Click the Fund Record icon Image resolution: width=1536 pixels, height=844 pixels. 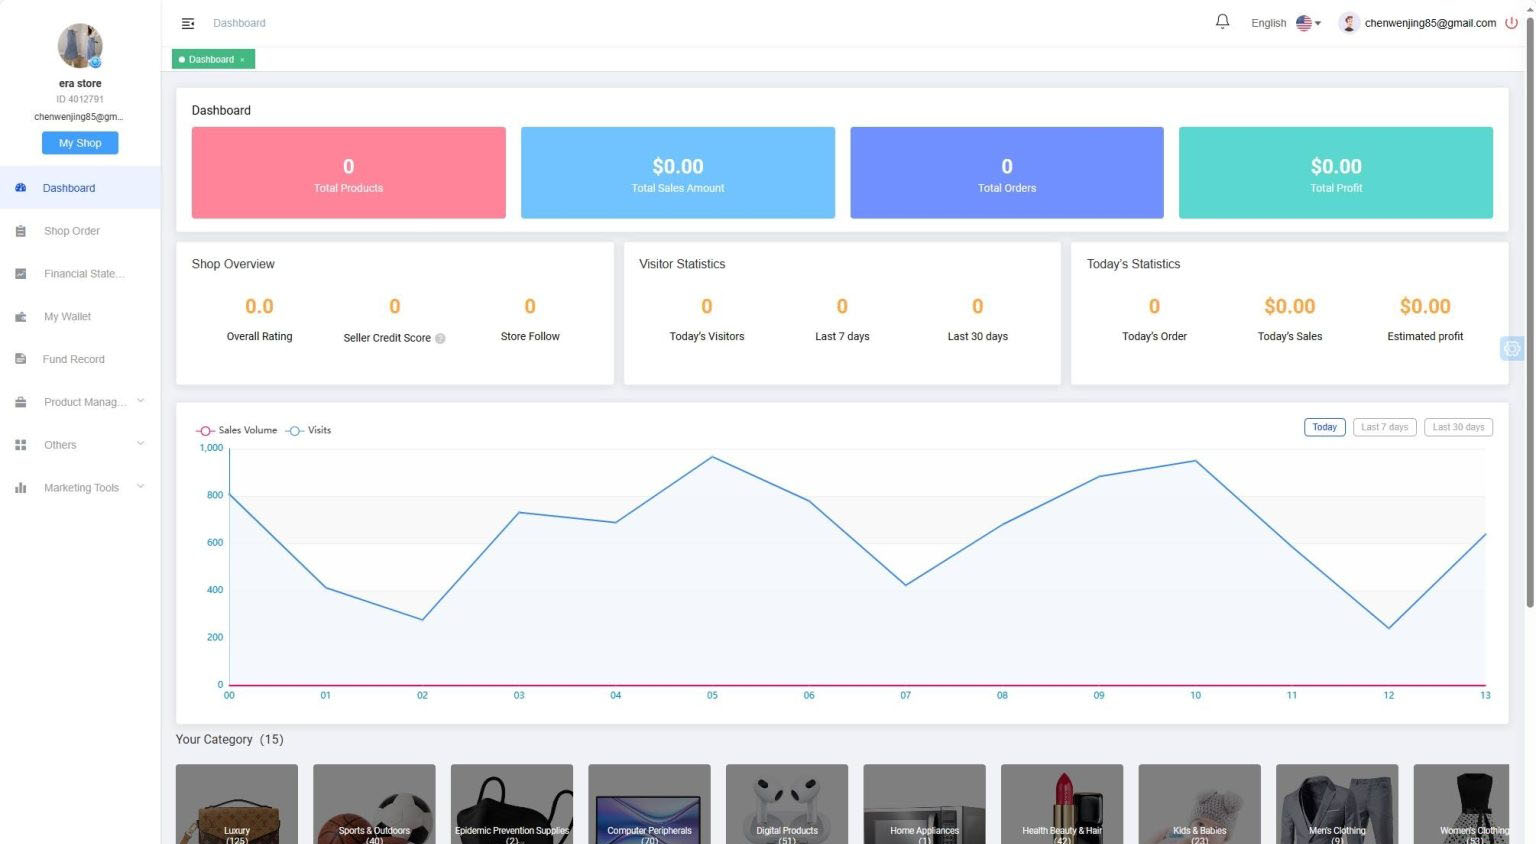click(20, 359)
